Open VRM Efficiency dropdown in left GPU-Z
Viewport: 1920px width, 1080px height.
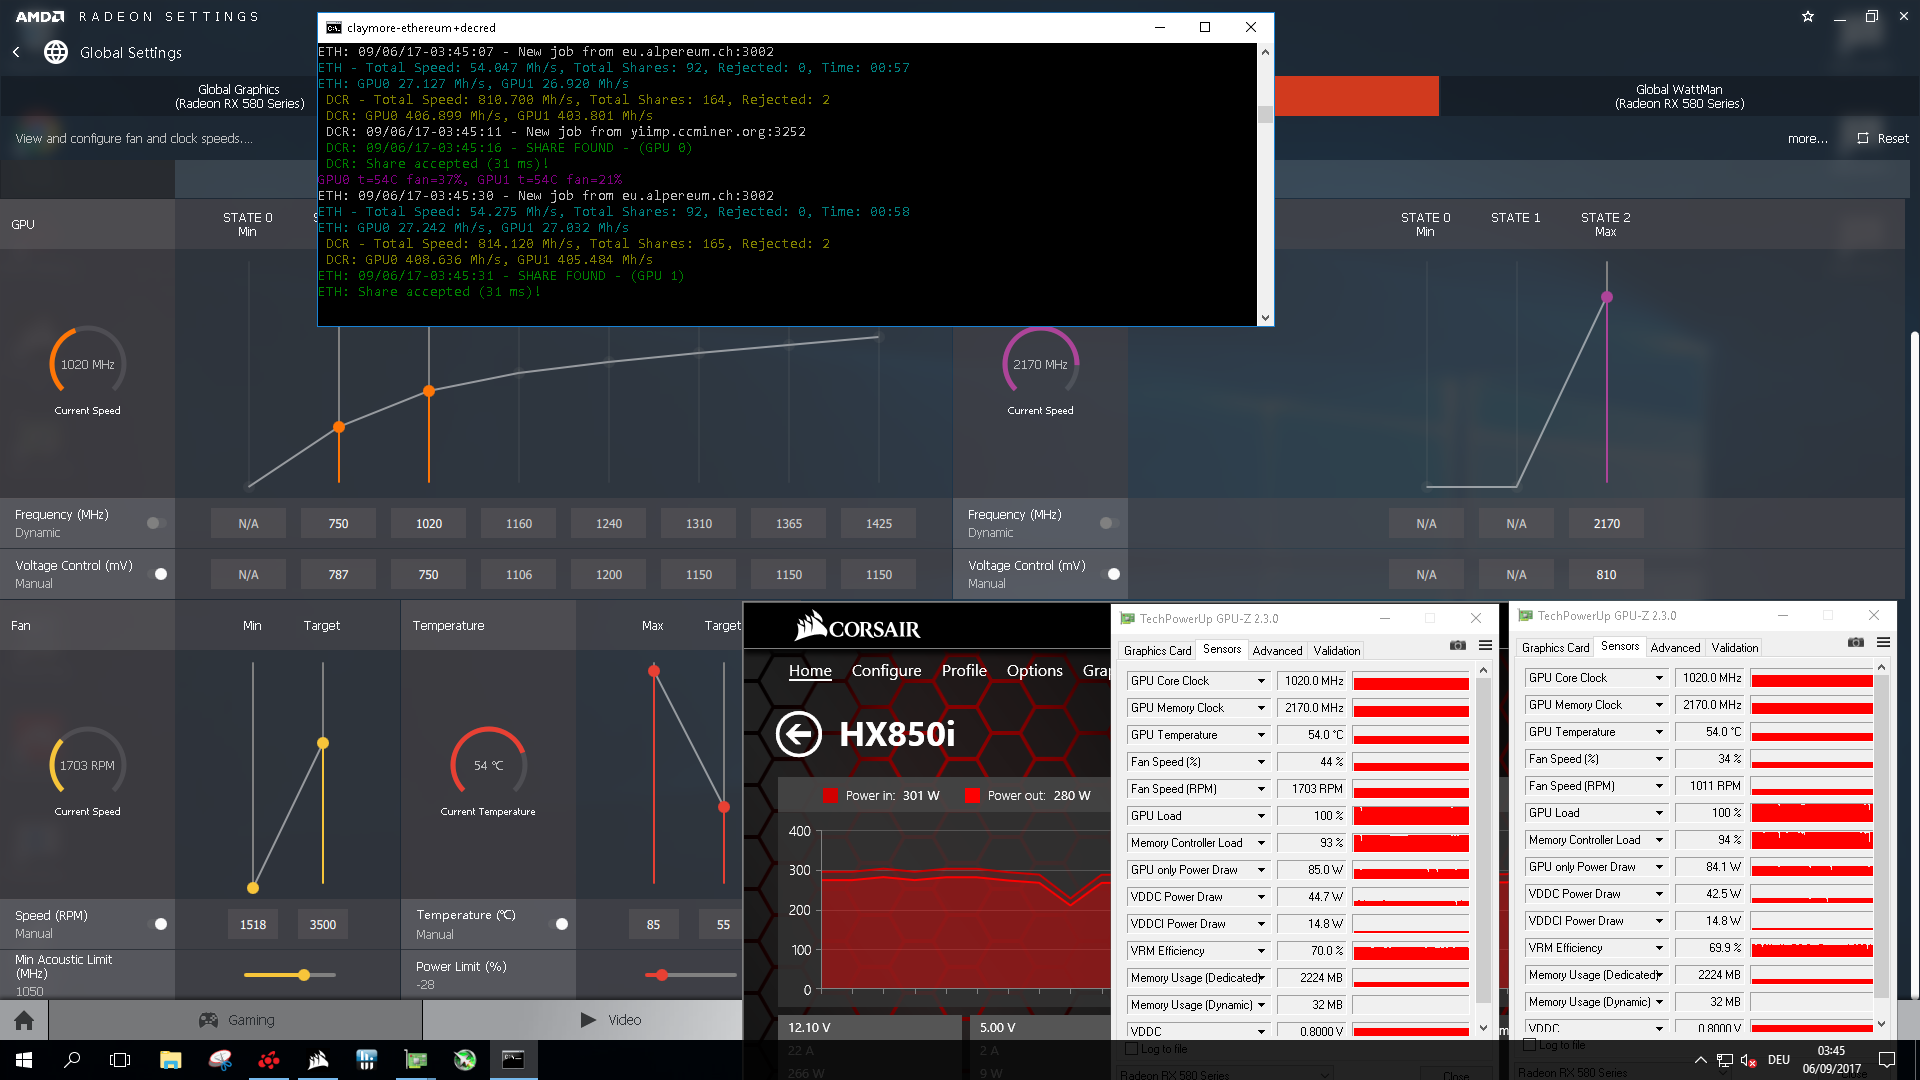tap(1261, 951)
